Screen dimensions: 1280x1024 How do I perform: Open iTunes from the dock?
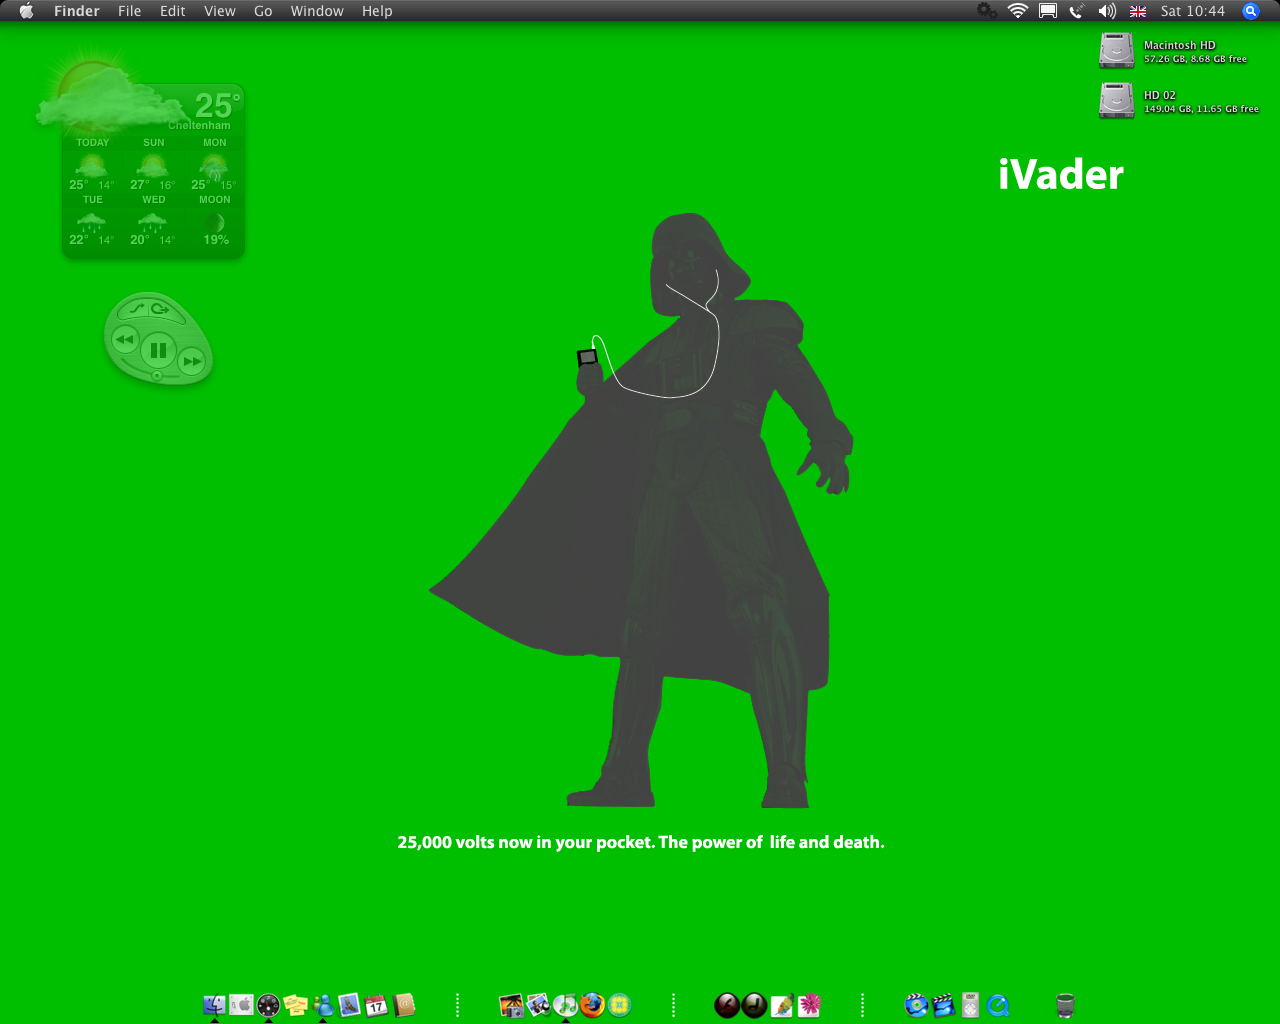[565, 1005]
